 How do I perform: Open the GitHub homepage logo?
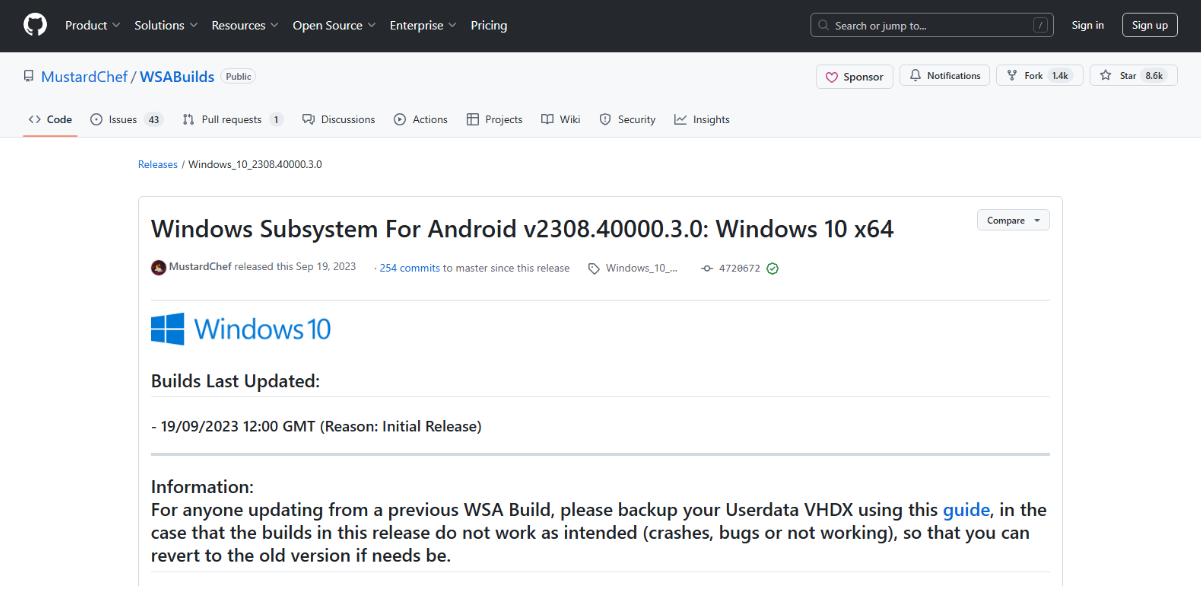pyautogui.click(x=35, y=25)
